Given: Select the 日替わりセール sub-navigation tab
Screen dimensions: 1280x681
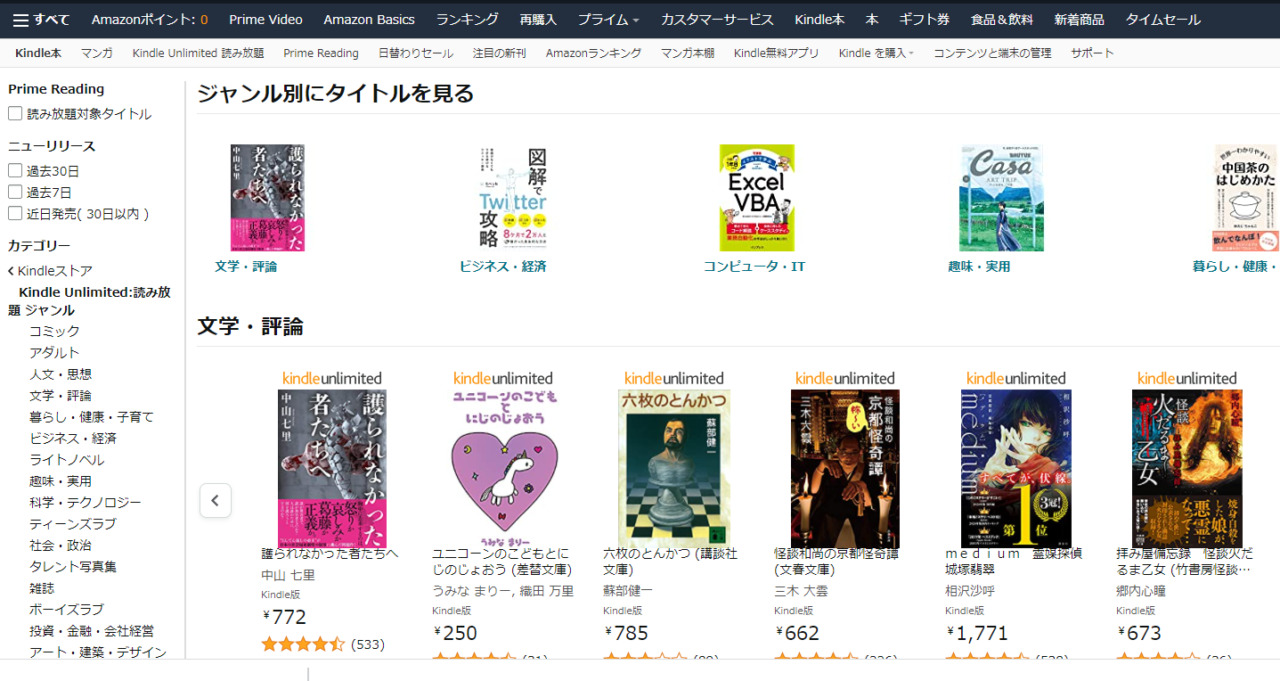Looking at the screenshot, I should 416,53.
